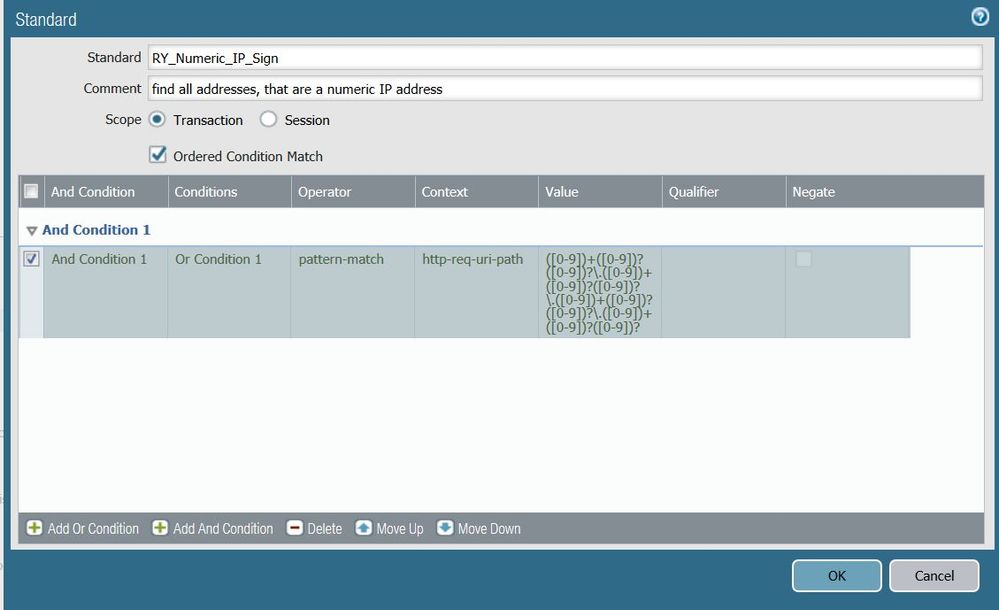
Task: Click the Operator column header
Action: tap(325, 191)
